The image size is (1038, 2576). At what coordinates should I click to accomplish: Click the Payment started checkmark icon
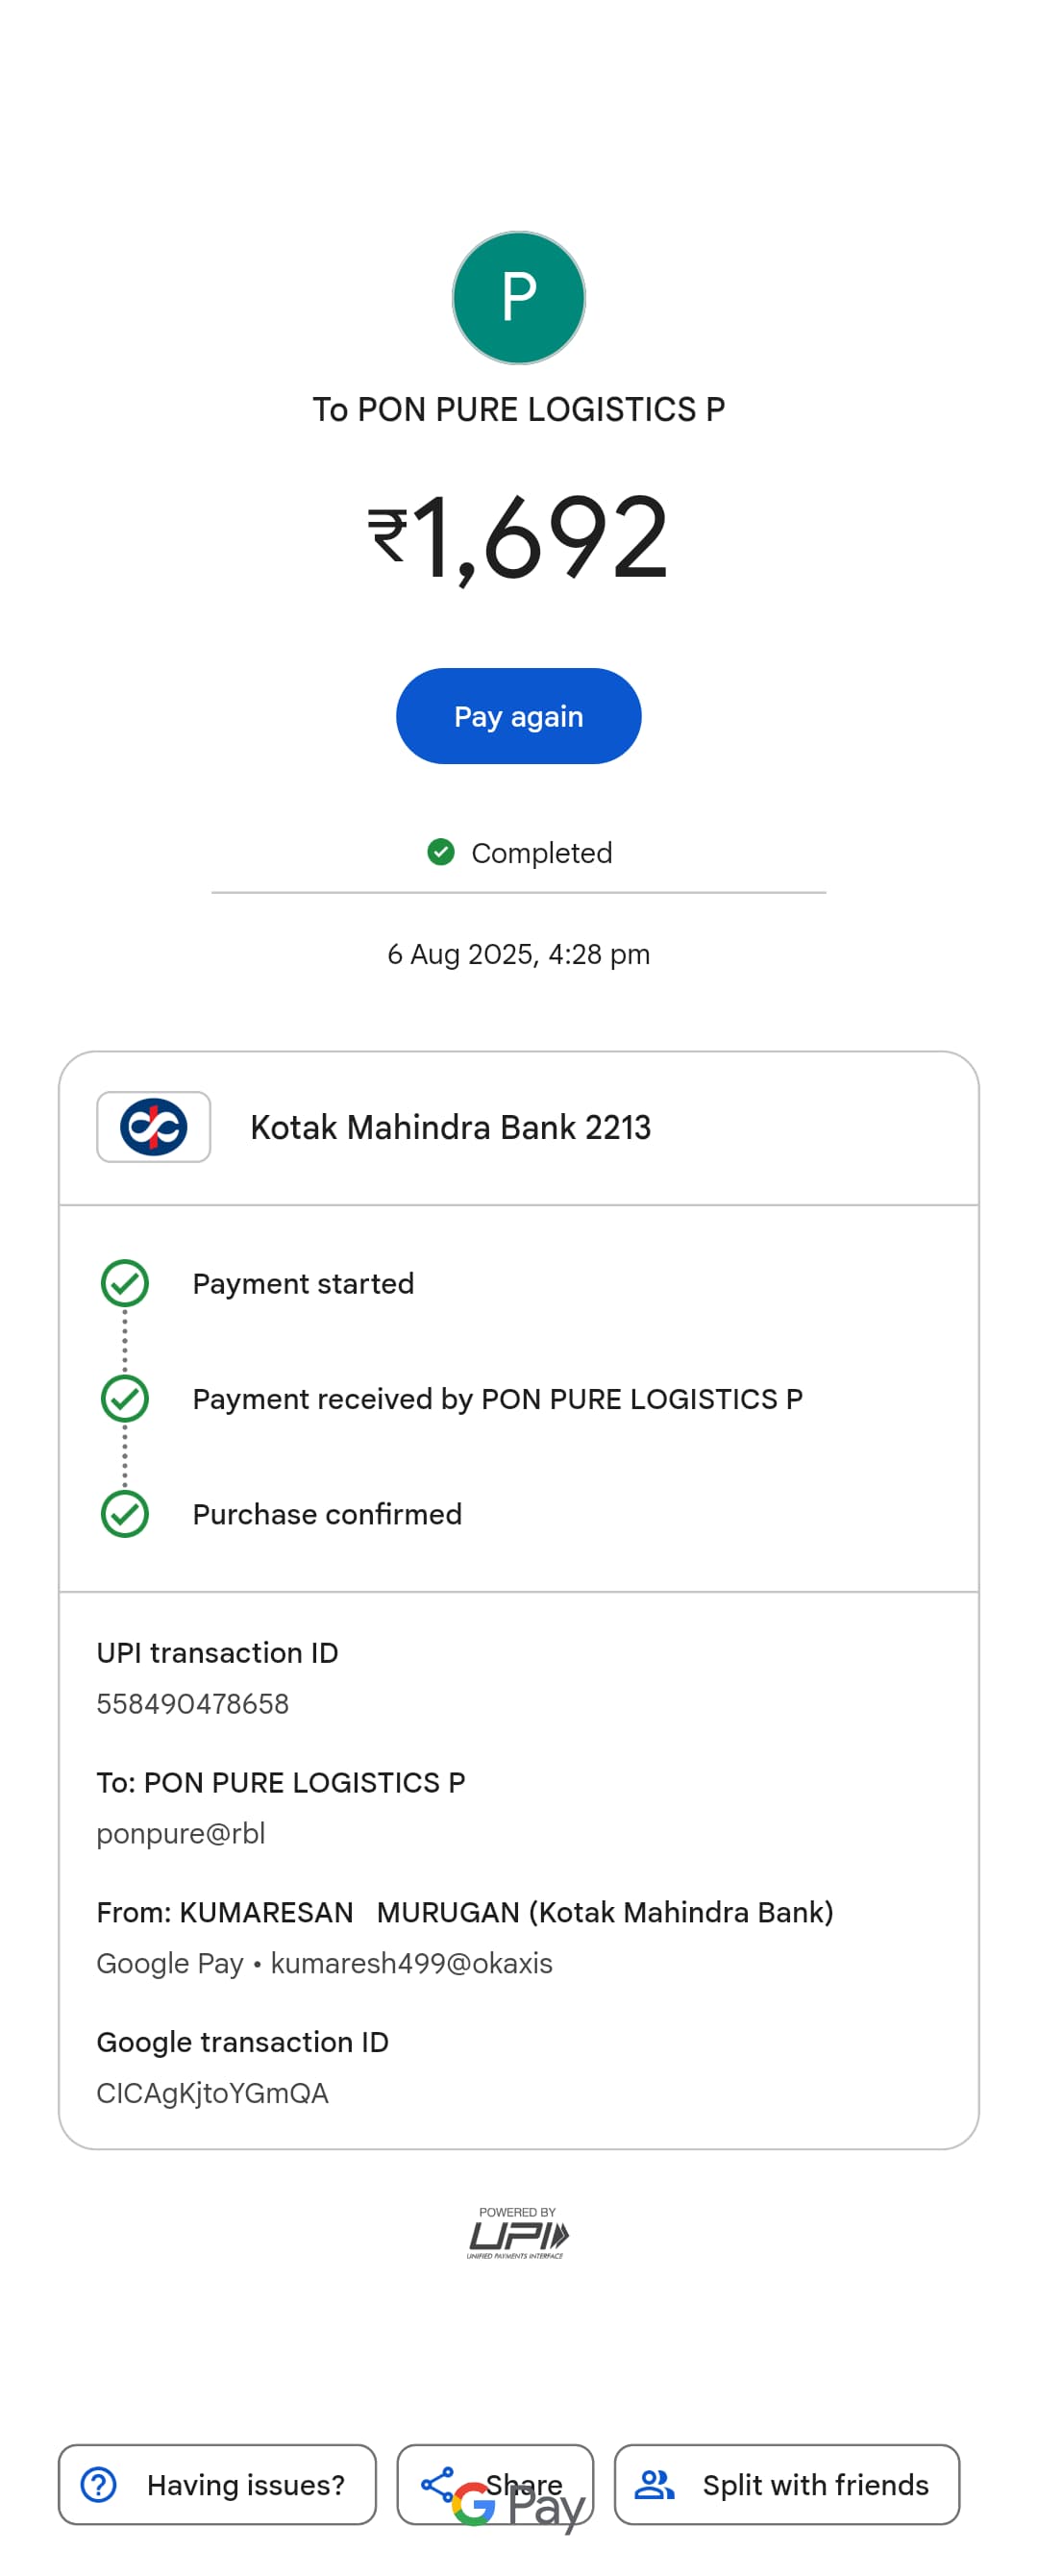[x=125, y=1283]
